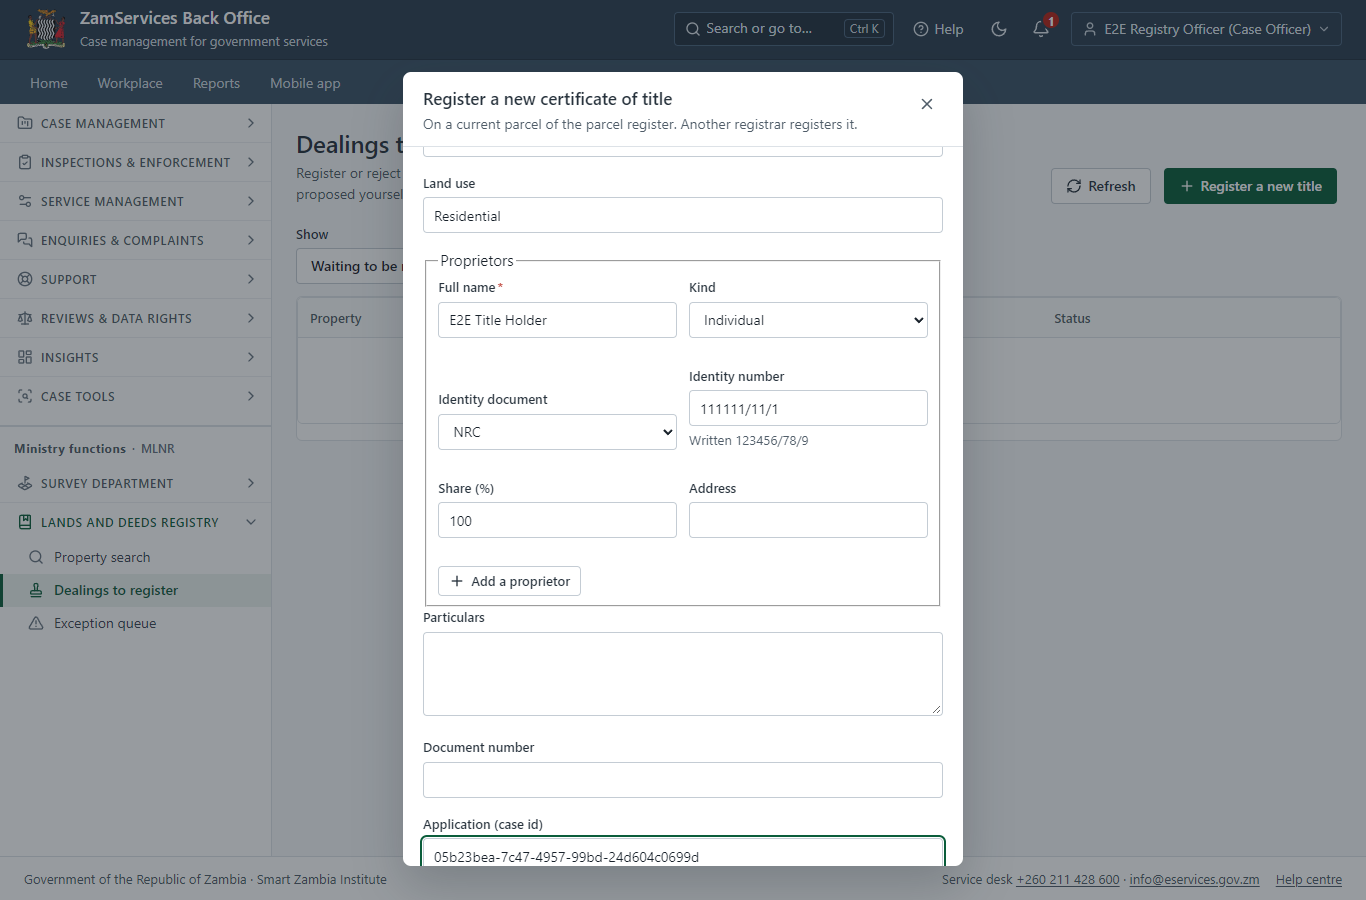Collapse the Lands and Deeds Registry chevron
This screenshot has height=900, width=1366.
pos(251,522)
